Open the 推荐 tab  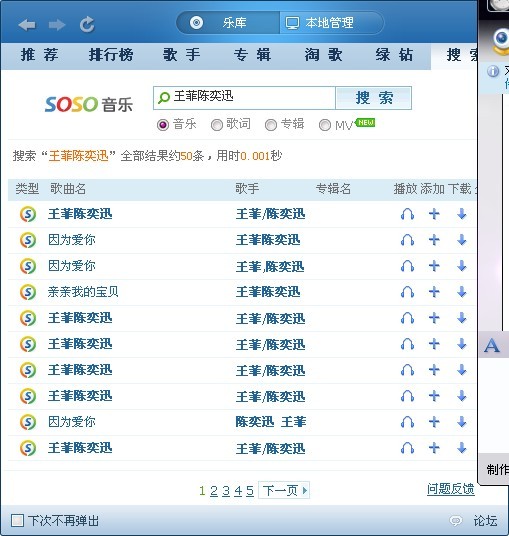tap(39, 55)
